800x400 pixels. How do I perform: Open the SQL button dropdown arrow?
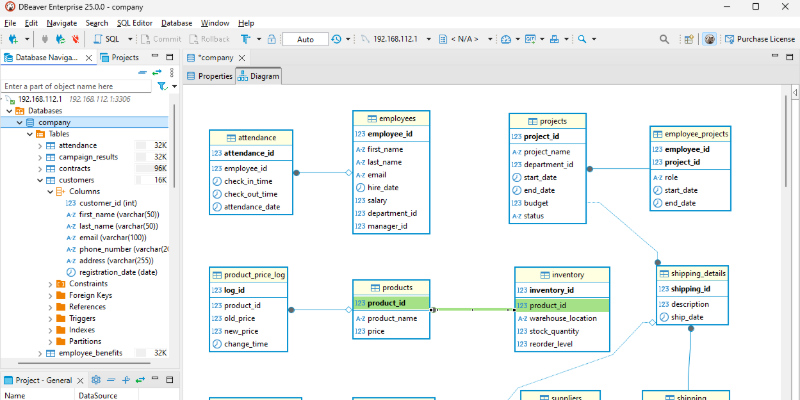pos(130,39)
